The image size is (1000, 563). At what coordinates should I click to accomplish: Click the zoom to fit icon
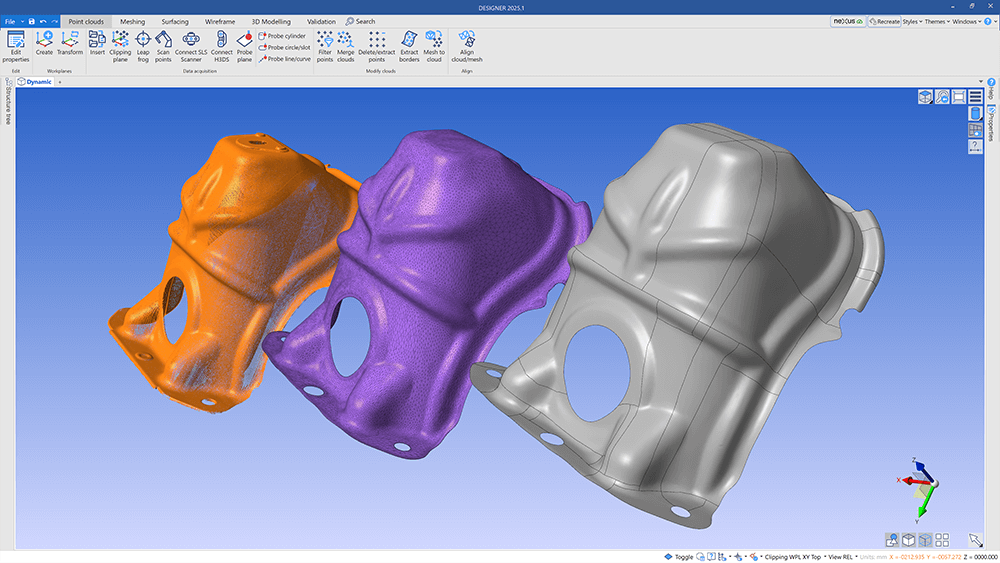pyautogui.click(x=959, y=96)
